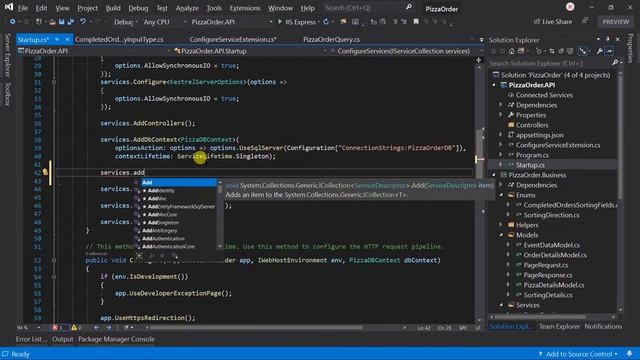Image resolution: width=640 pixels, height=360 pixels.
Task: Click Pending Changes Filter icon in Solution Explorer
Action: coord(539,51)
